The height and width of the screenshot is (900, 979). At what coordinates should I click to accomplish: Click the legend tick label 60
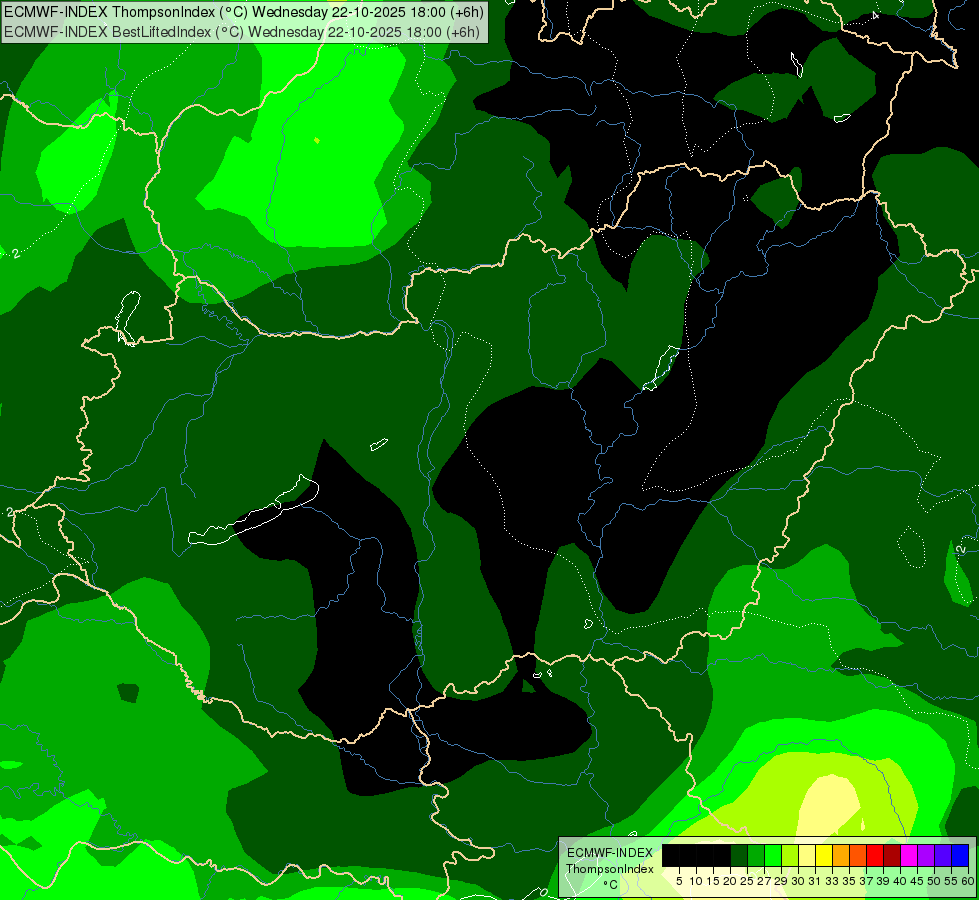point(968,881)
